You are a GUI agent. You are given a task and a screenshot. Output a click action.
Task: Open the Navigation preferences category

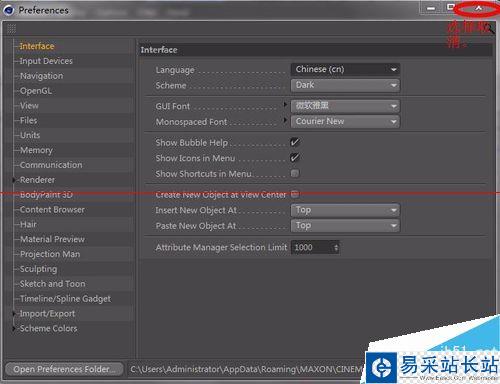coord(41,76)
